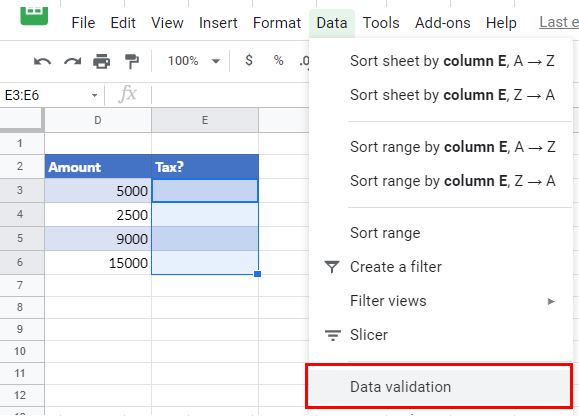579x416 pixels.
Task: Open the Format menu
Action: tap(277, 23)
